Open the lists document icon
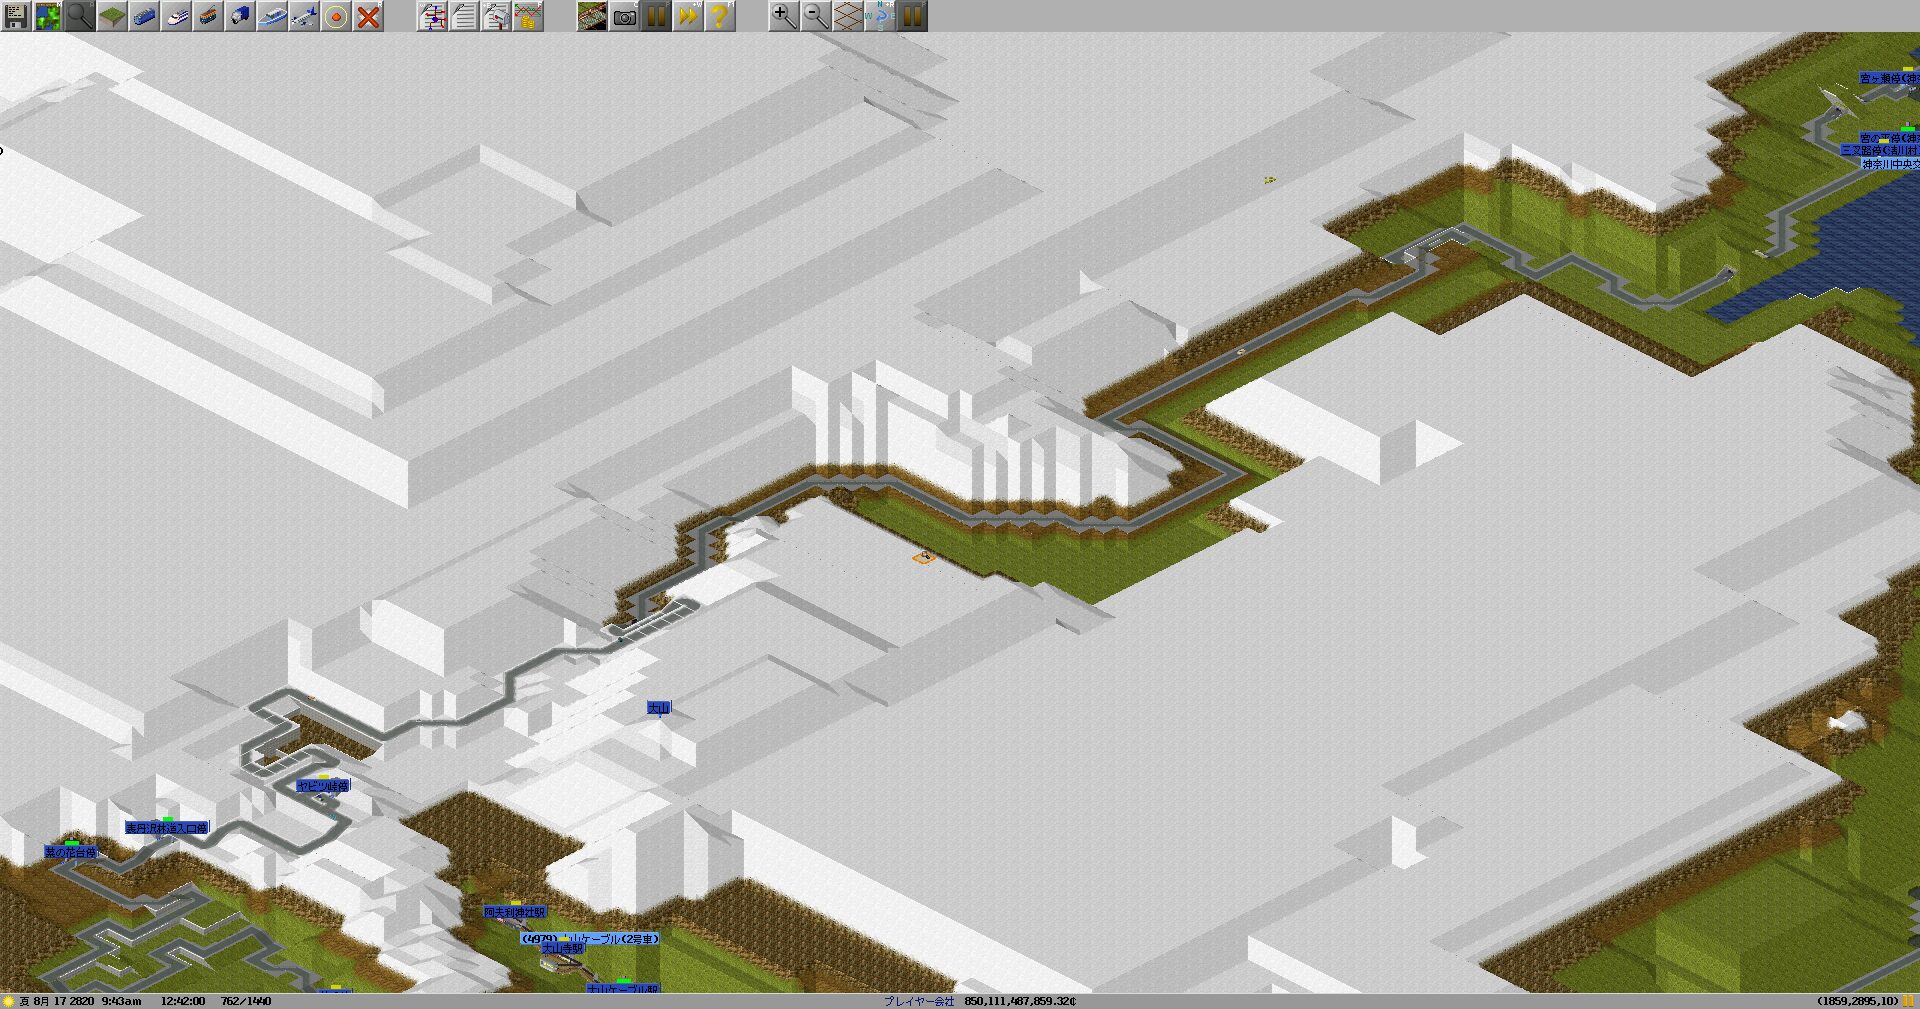Image resolution: width=1920 pixels, height=1009 pixels. point(464,16)
